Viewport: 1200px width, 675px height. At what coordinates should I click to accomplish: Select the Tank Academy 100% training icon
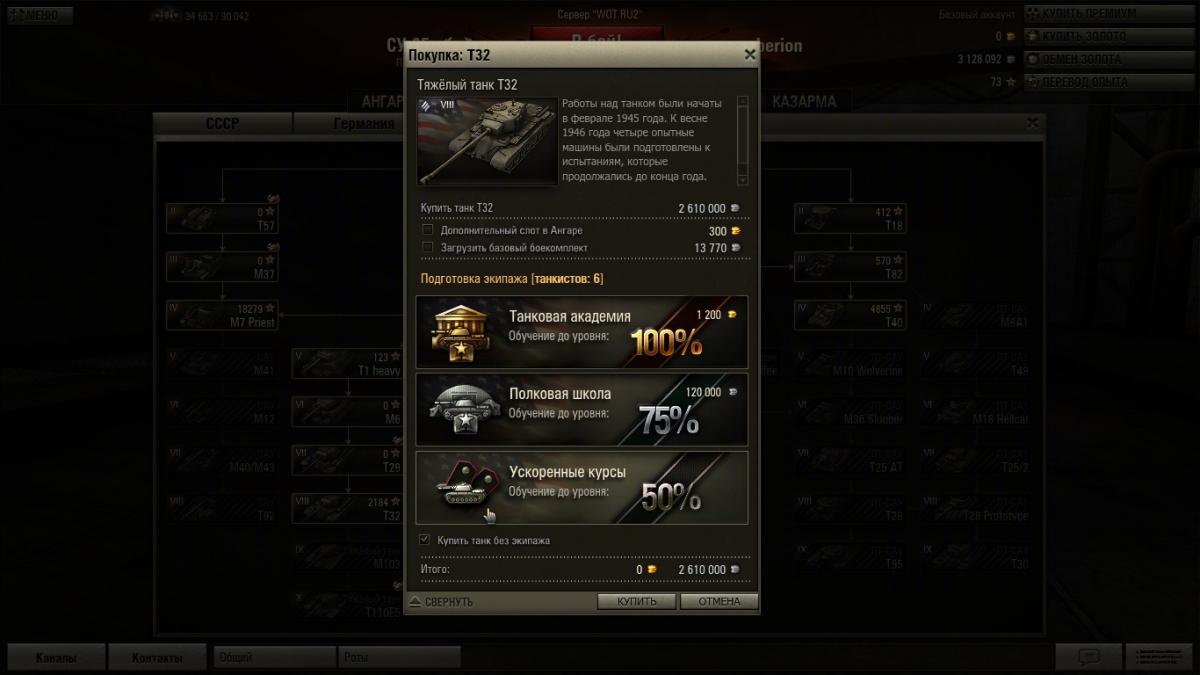coord(459,333)
